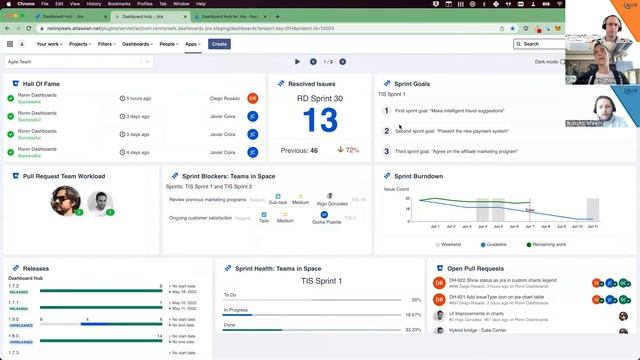This screenshot has width=640, height=360.
Task: Start the dashboard slideshow with play button
Action: pos(297,62)
